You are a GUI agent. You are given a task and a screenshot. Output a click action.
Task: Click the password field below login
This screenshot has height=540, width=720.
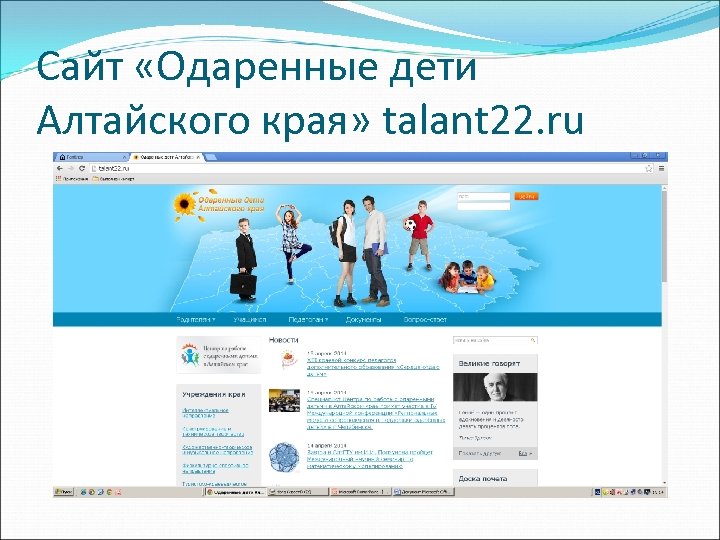pyautogui.click(x=484, y=207)
